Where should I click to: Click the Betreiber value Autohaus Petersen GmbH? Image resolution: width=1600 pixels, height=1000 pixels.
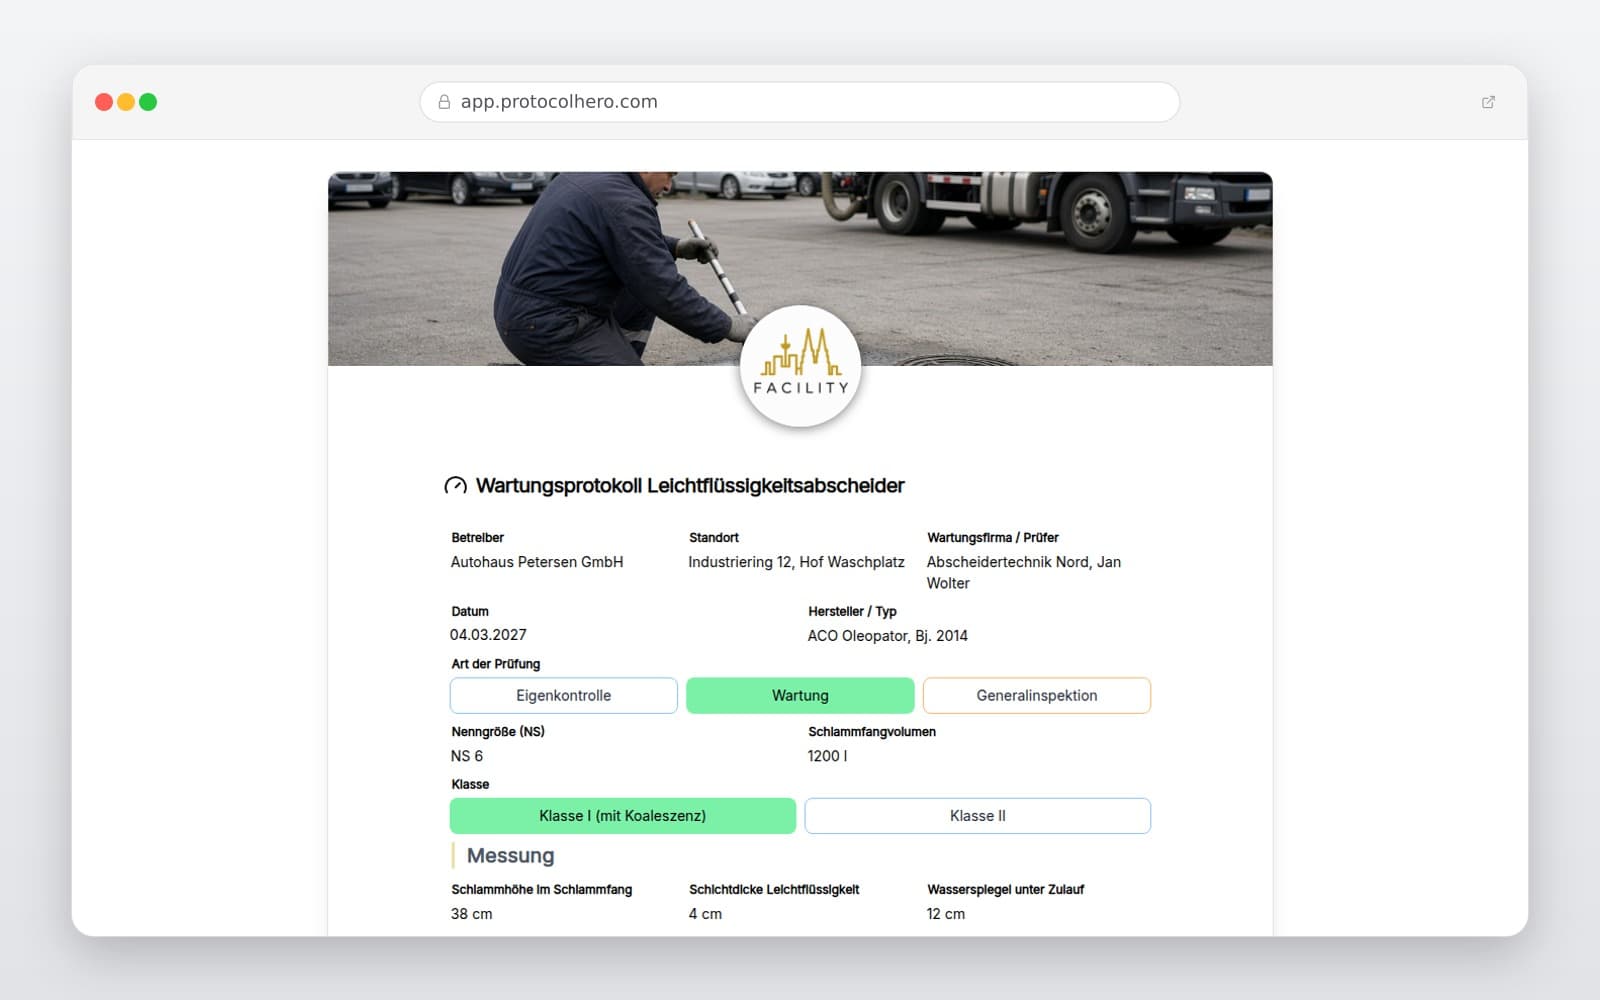point(537,562)
